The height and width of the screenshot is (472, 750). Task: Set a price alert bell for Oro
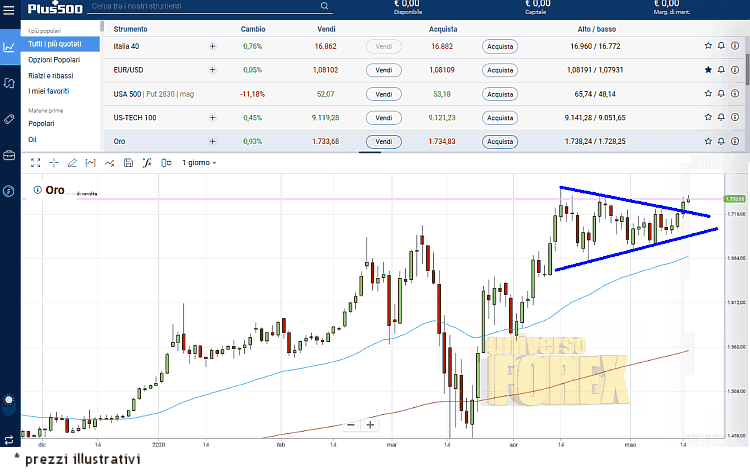pyautogui.click(x=721, y=142)
